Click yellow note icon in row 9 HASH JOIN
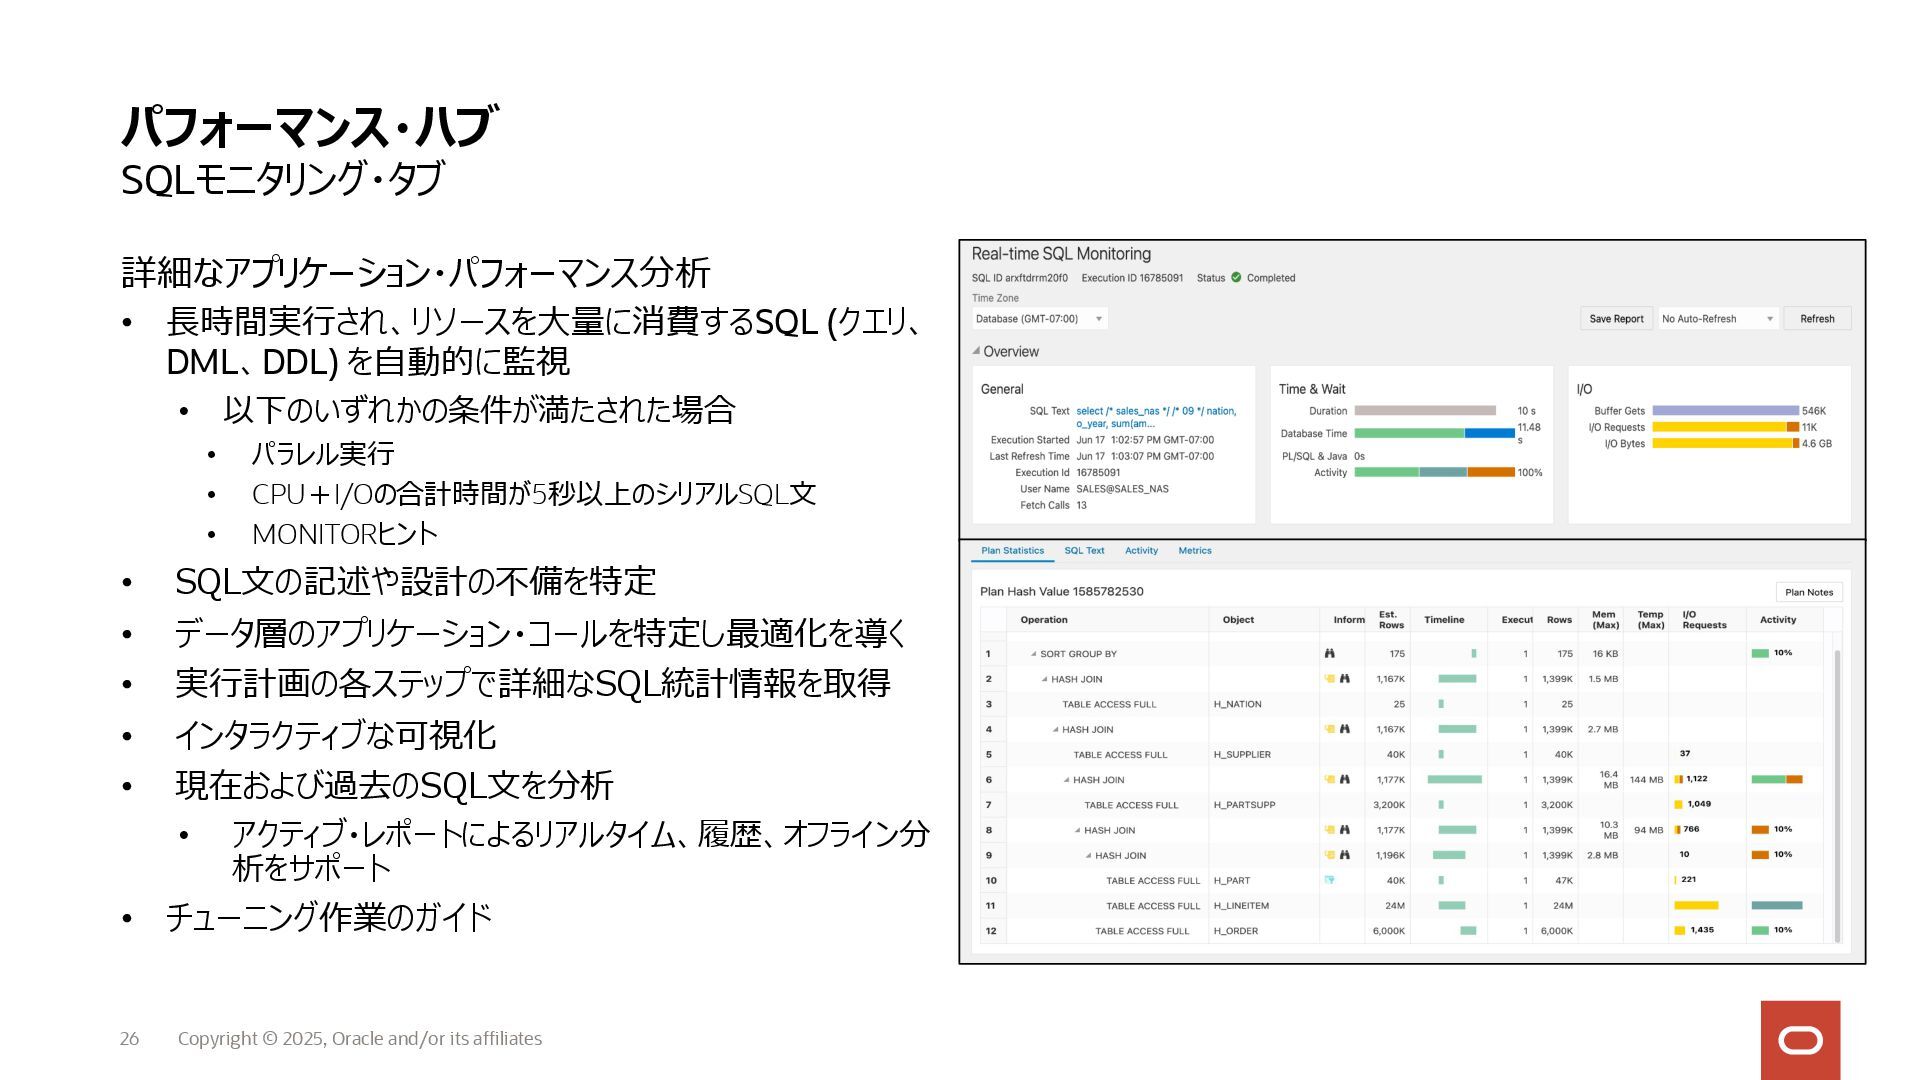 pyautogui.click(x=1330, y=855)
